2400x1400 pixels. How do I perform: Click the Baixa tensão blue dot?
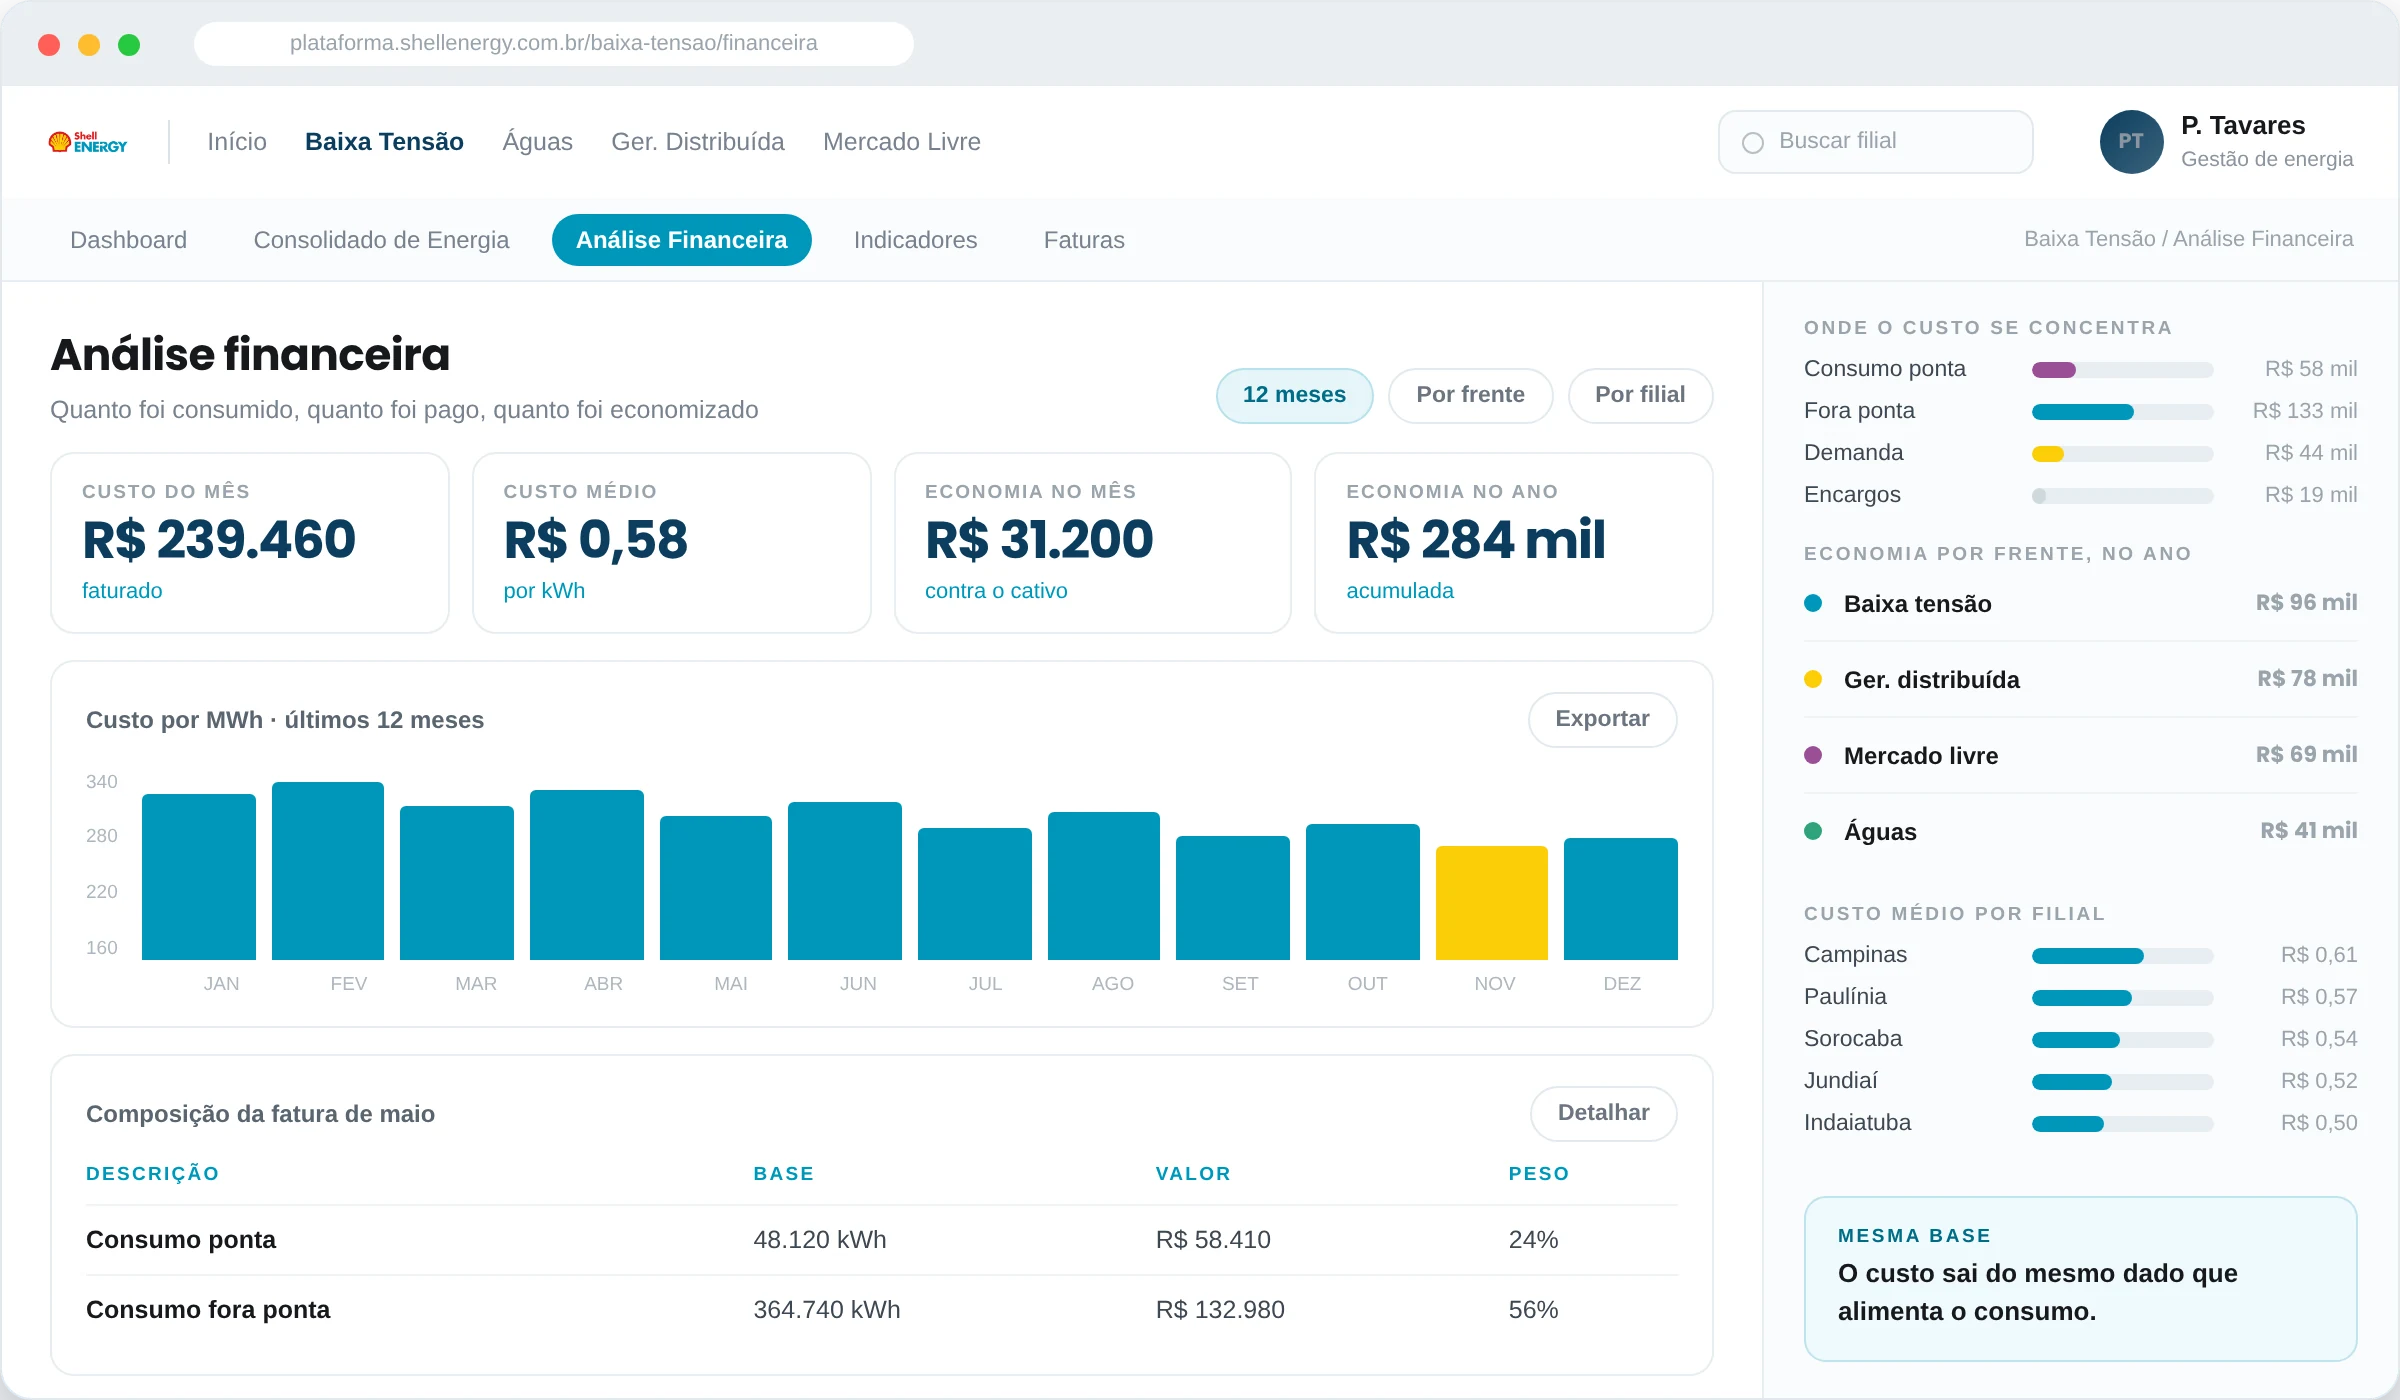(x=1813, y=603)
